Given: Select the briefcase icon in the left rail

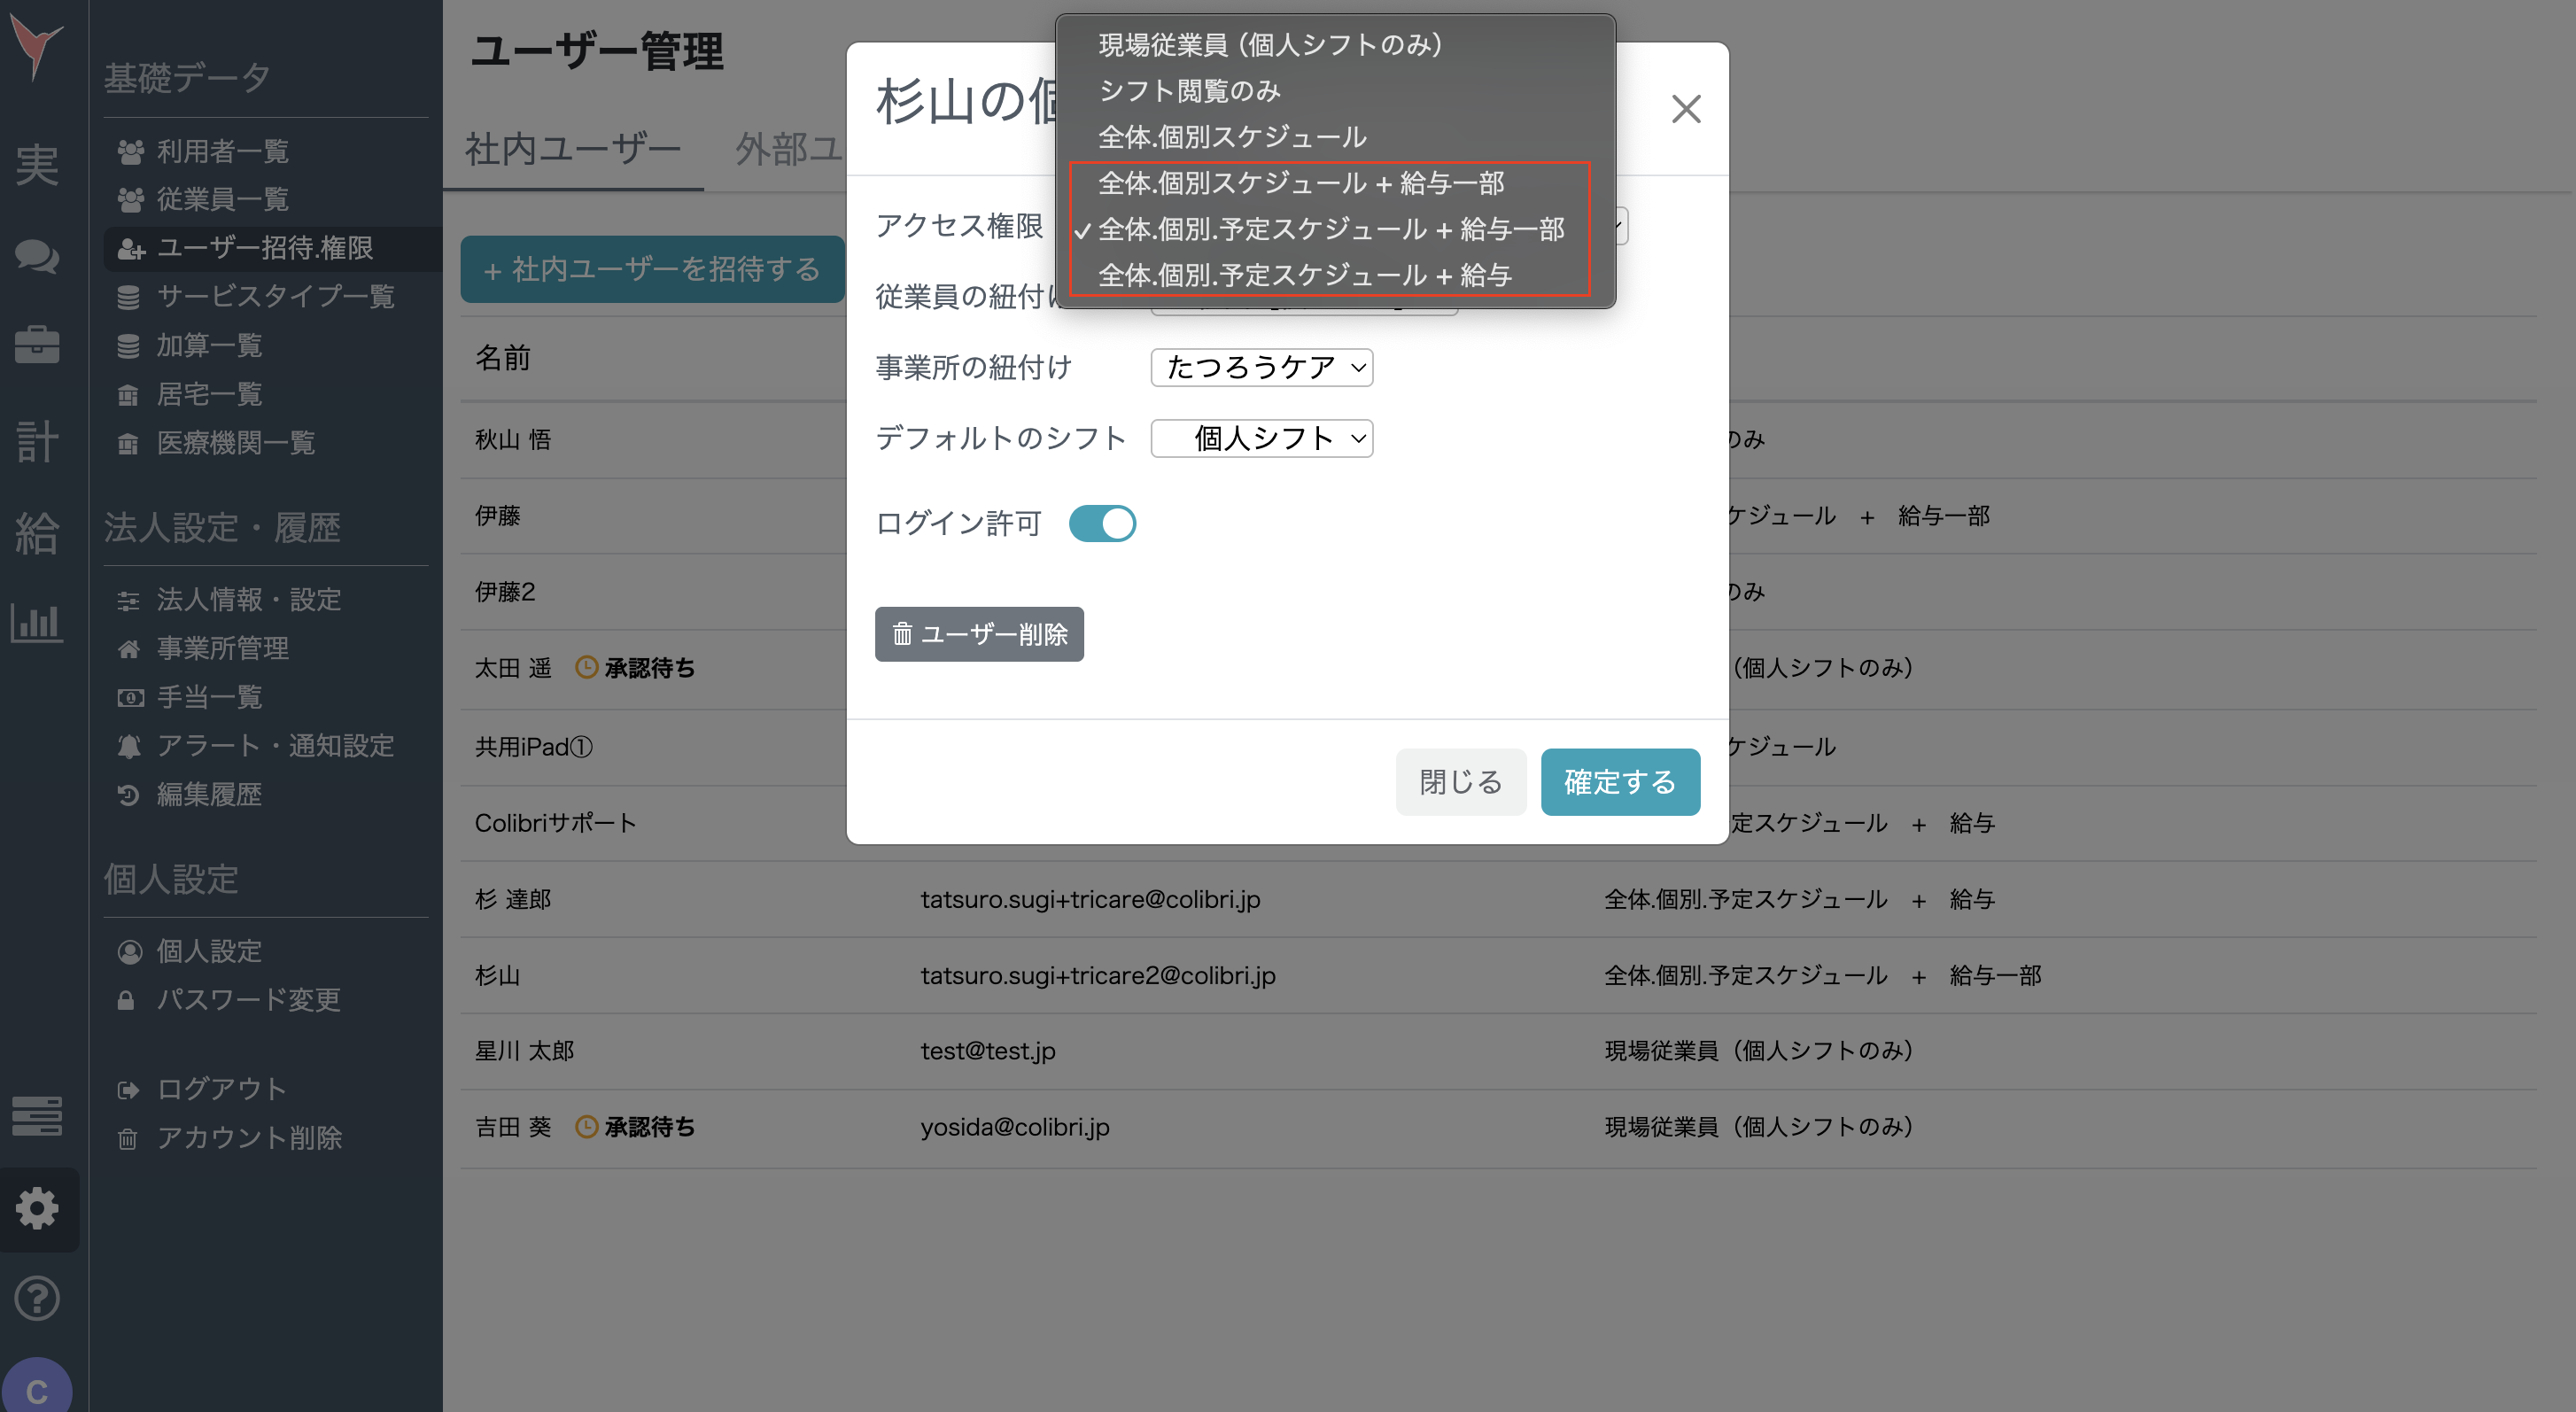Looking at the screenshot, I should (37, 345).
